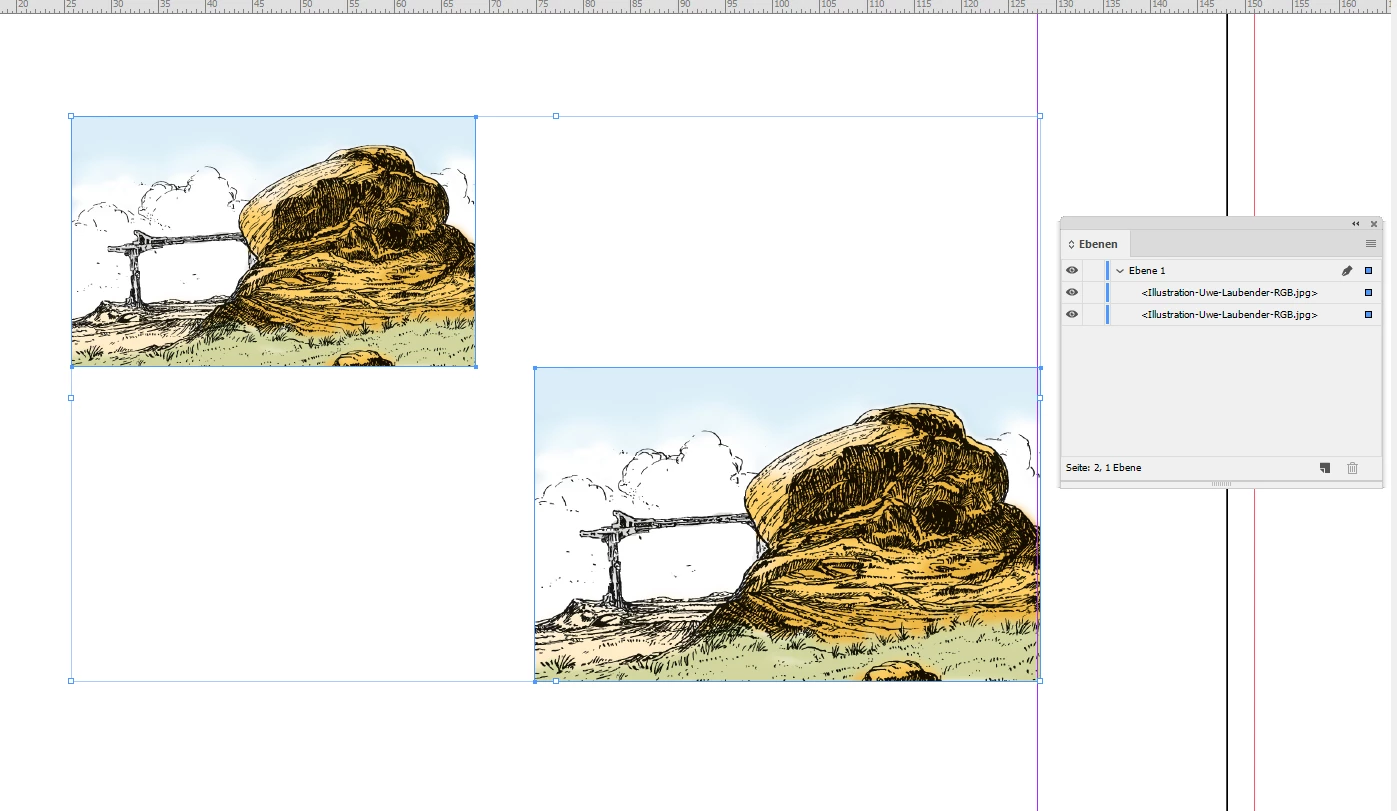Click selection square of second Illustration entry
The width and height of the screenshot is (1397, 811).
[x=1369, y=315]
